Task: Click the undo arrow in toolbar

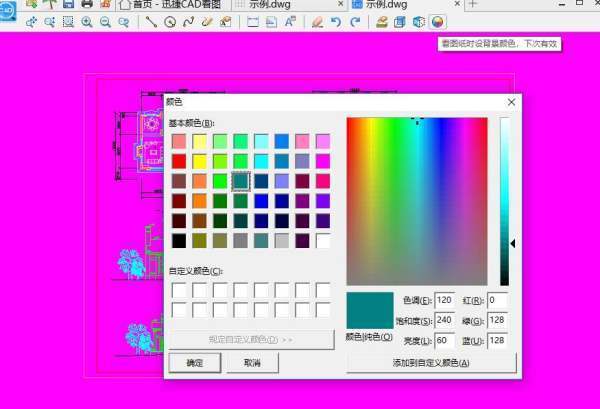Action: click(336, 21)
